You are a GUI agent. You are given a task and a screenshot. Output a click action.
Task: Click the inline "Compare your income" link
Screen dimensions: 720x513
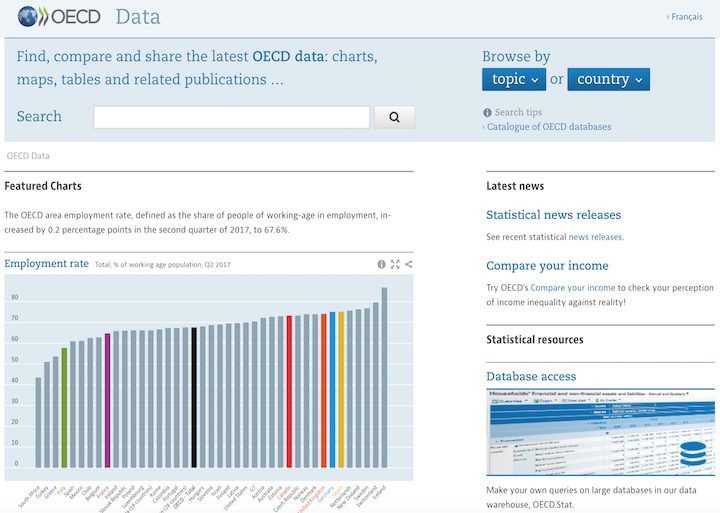pos(572,288)
